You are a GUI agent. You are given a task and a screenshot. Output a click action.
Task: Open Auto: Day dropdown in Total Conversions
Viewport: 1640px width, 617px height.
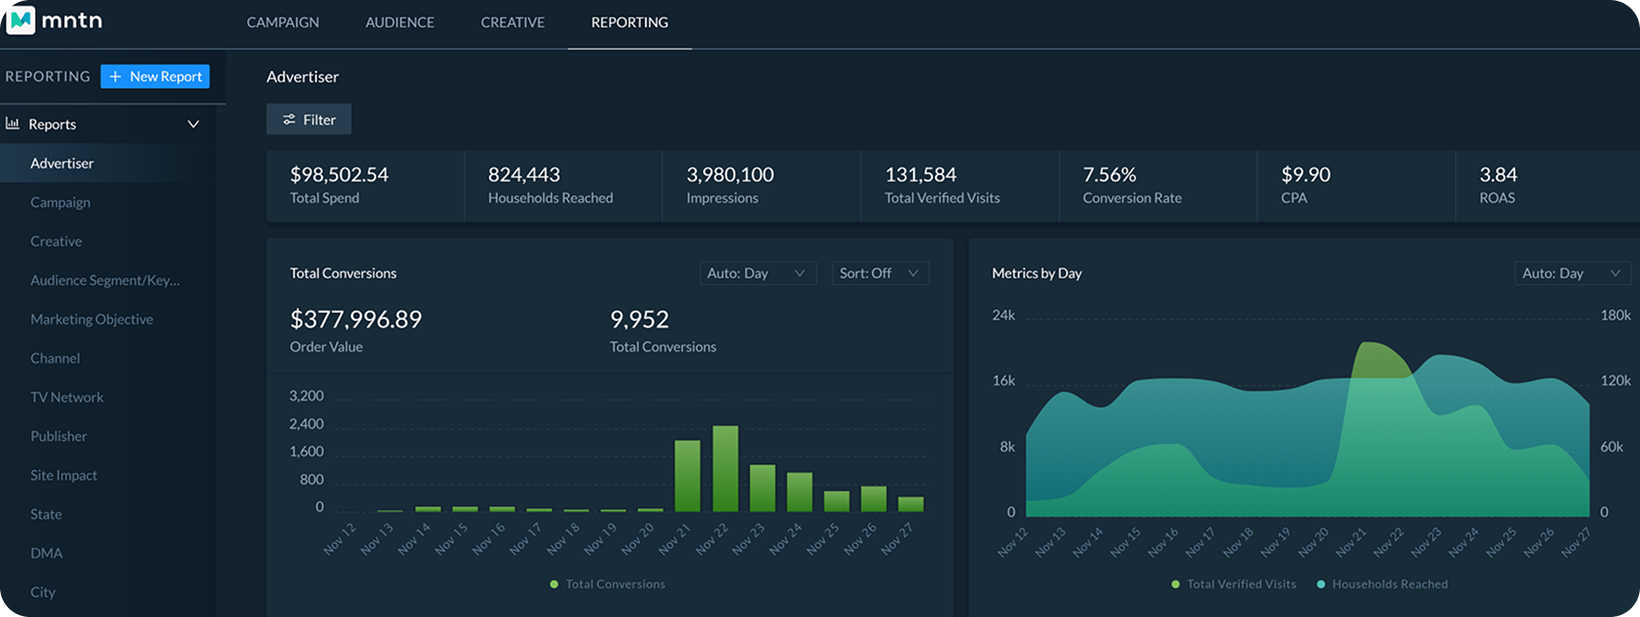tap(757, 273)
